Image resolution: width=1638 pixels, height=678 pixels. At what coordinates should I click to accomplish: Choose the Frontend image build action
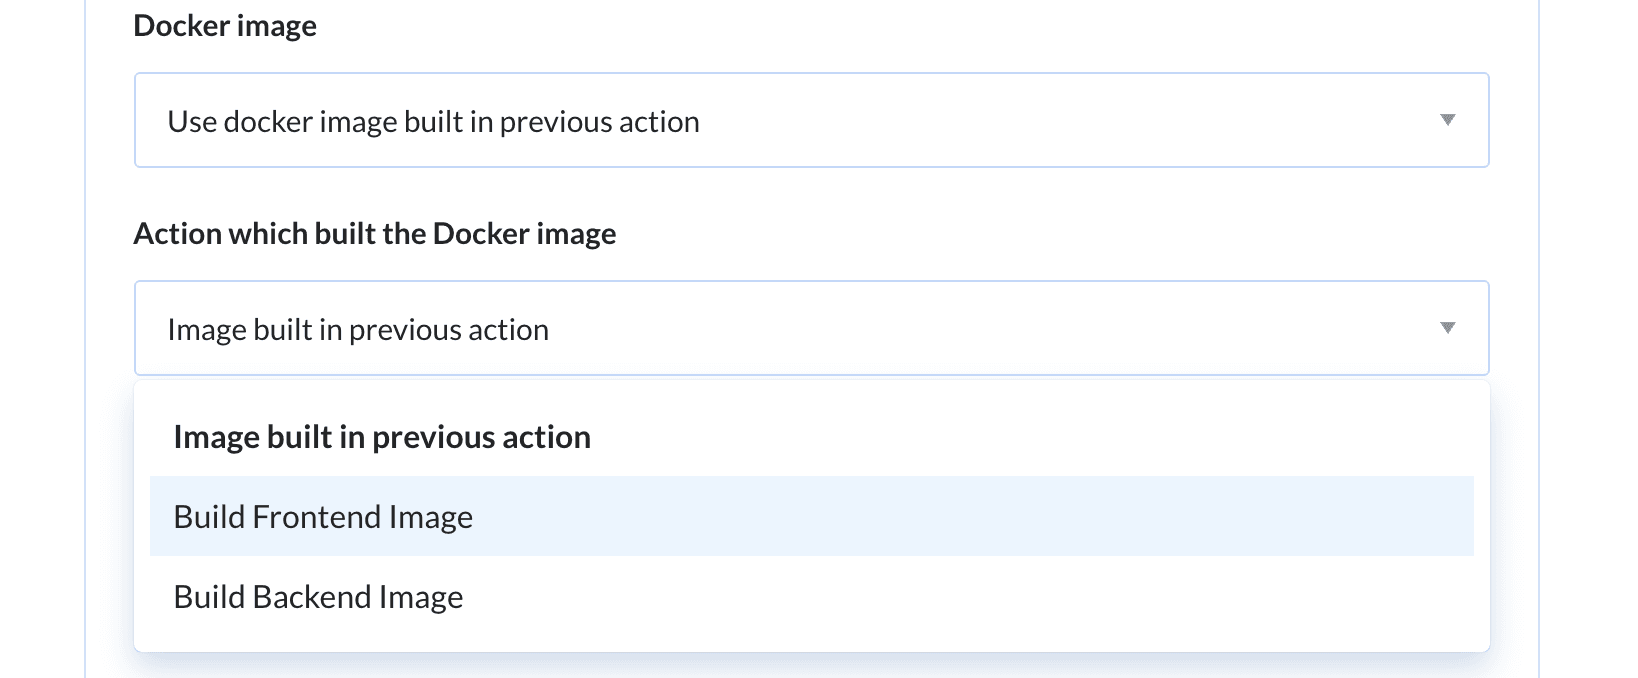click(323, 517)
